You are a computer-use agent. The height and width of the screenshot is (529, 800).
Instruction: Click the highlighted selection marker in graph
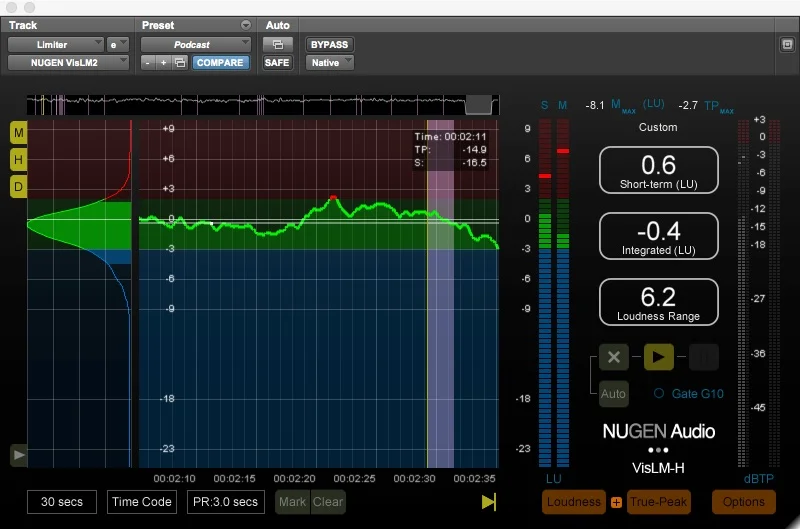tap(440, 294)
